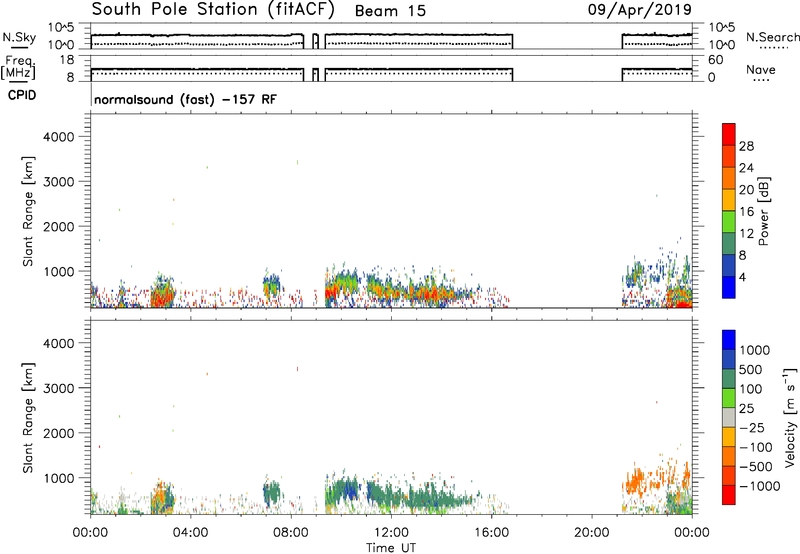Click the "16:00" time tick label

point(491,533)
